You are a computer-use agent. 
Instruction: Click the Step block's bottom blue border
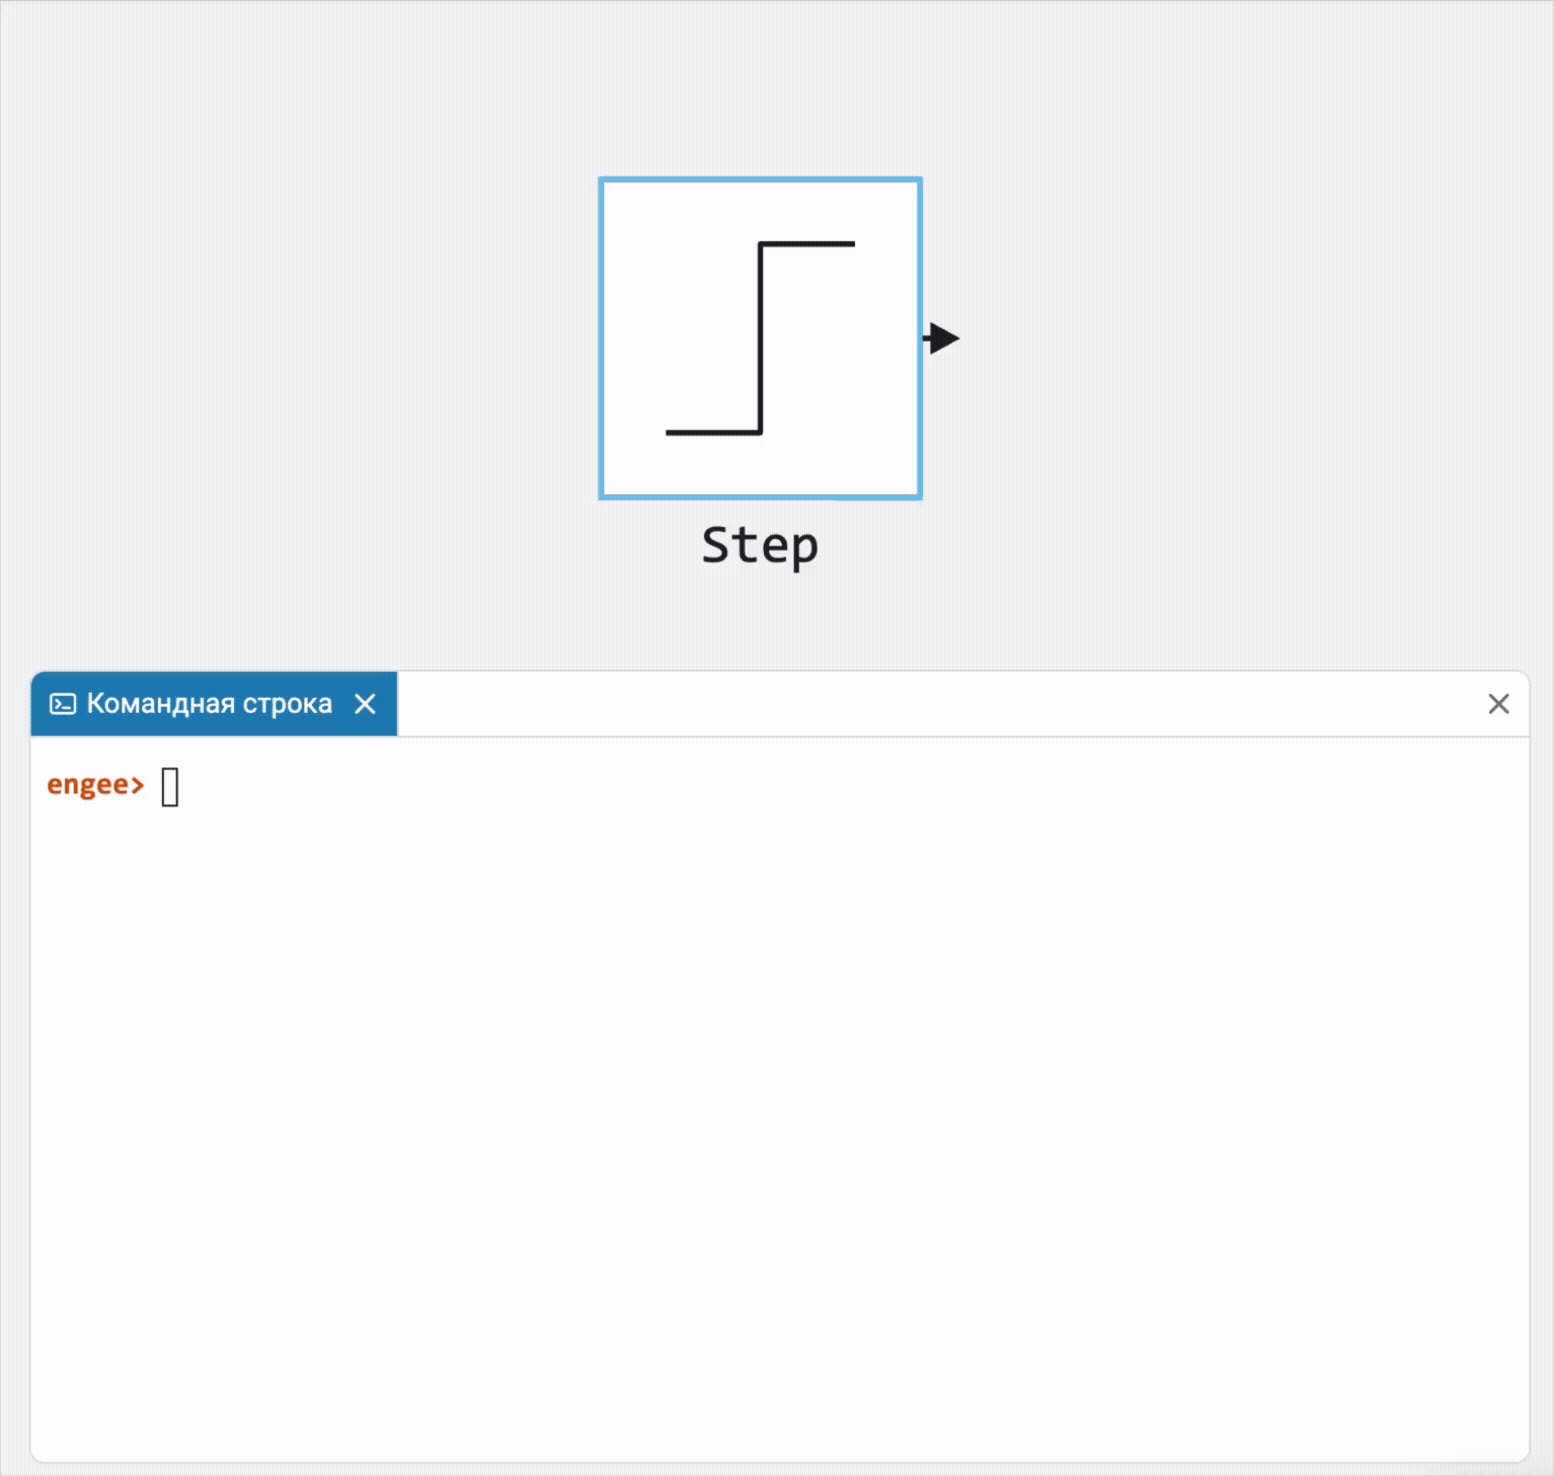[760, 496]
